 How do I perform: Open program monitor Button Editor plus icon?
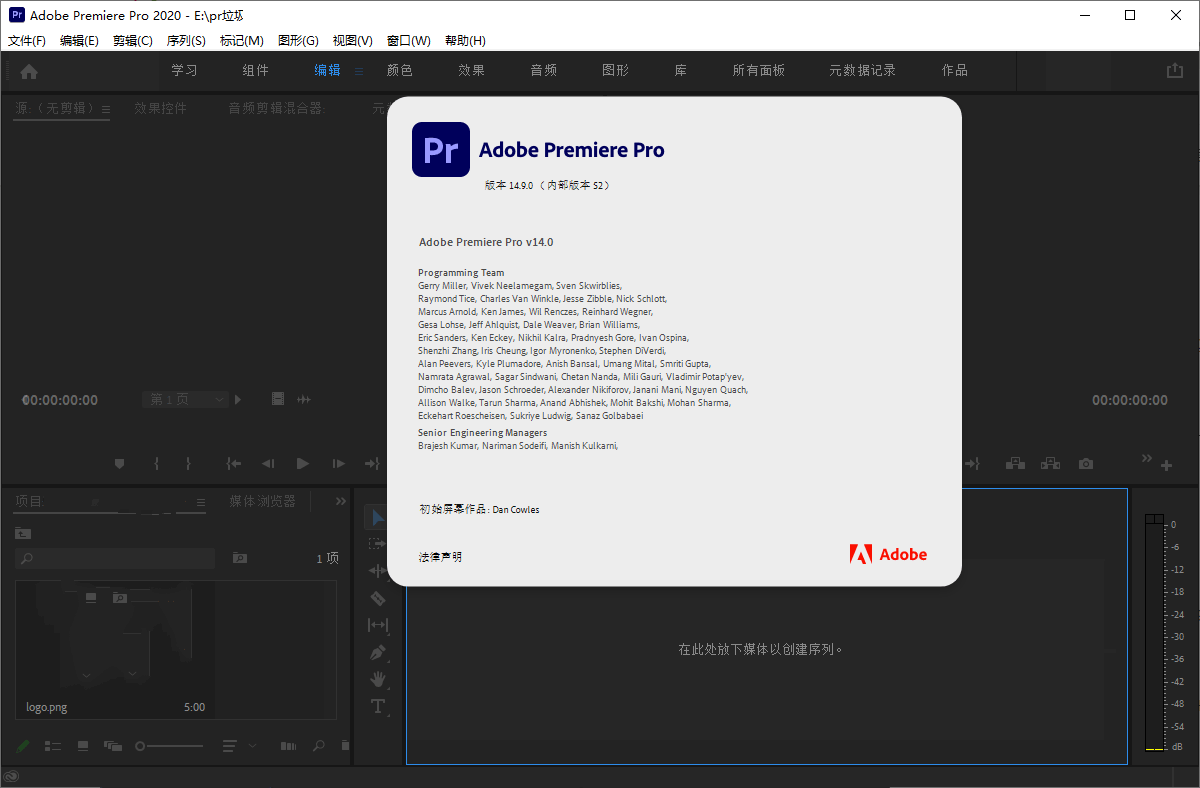1166,465
